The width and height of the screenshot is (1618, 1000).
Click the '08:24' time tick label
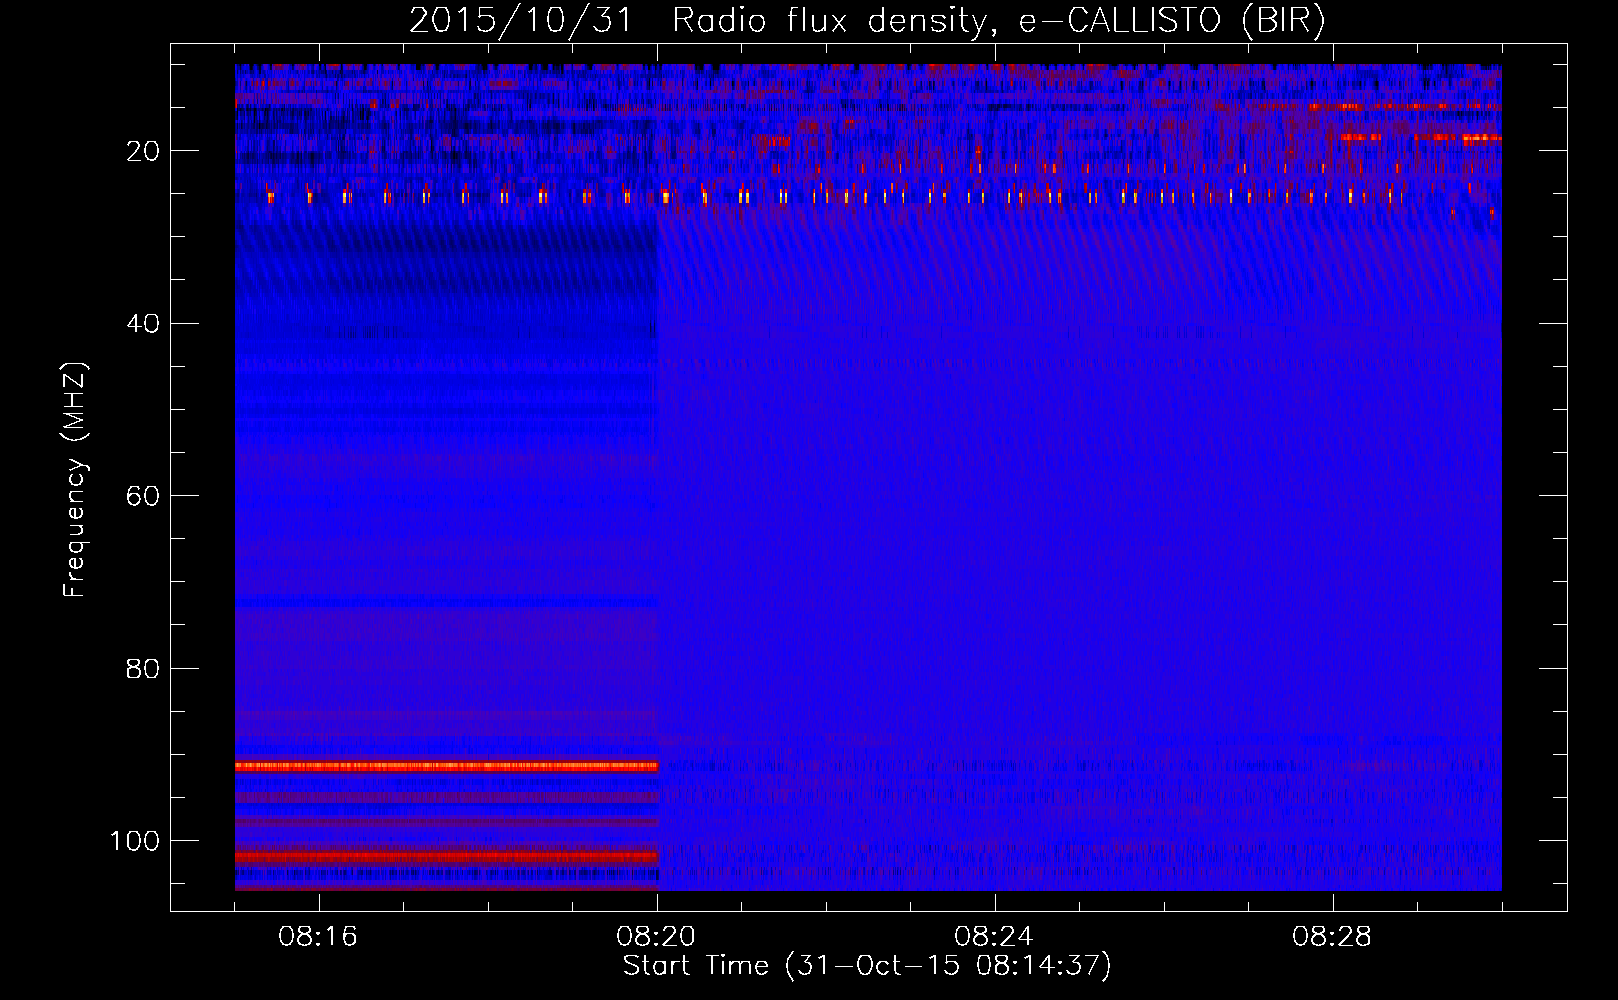tap(994, 937)
